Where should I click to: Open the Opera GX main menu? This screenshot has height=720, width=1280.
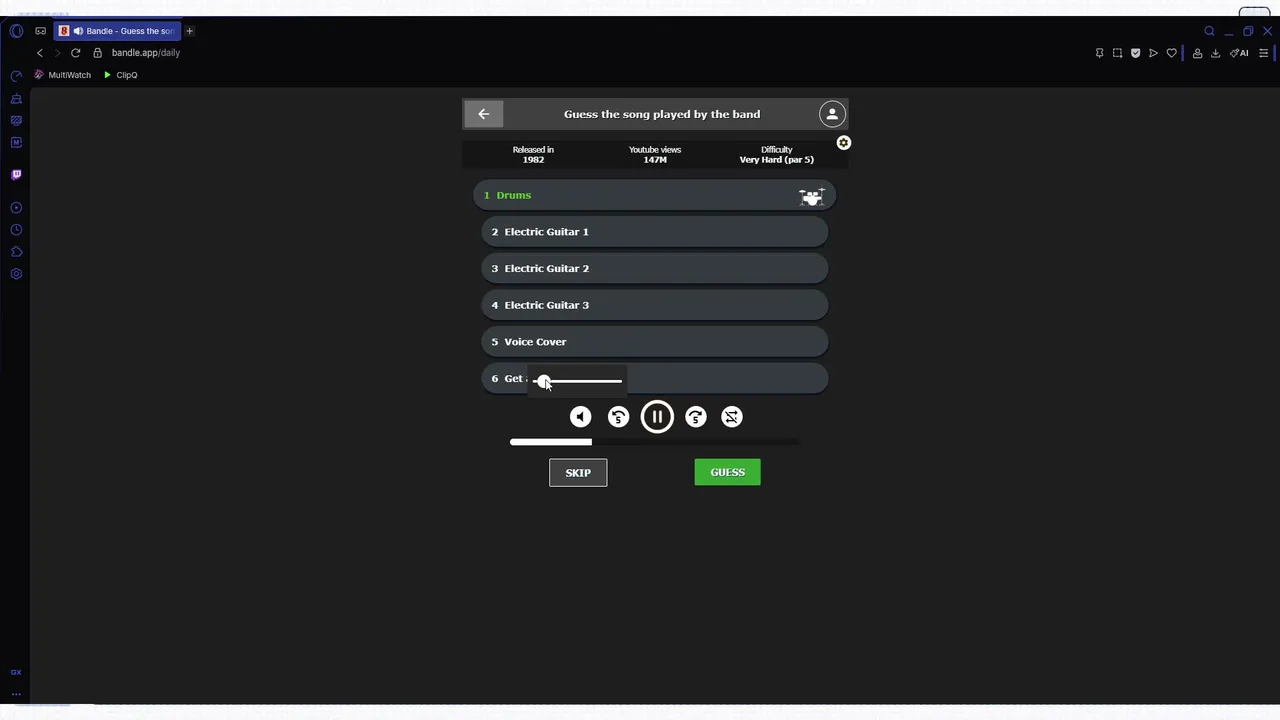(x=16, y=31)
